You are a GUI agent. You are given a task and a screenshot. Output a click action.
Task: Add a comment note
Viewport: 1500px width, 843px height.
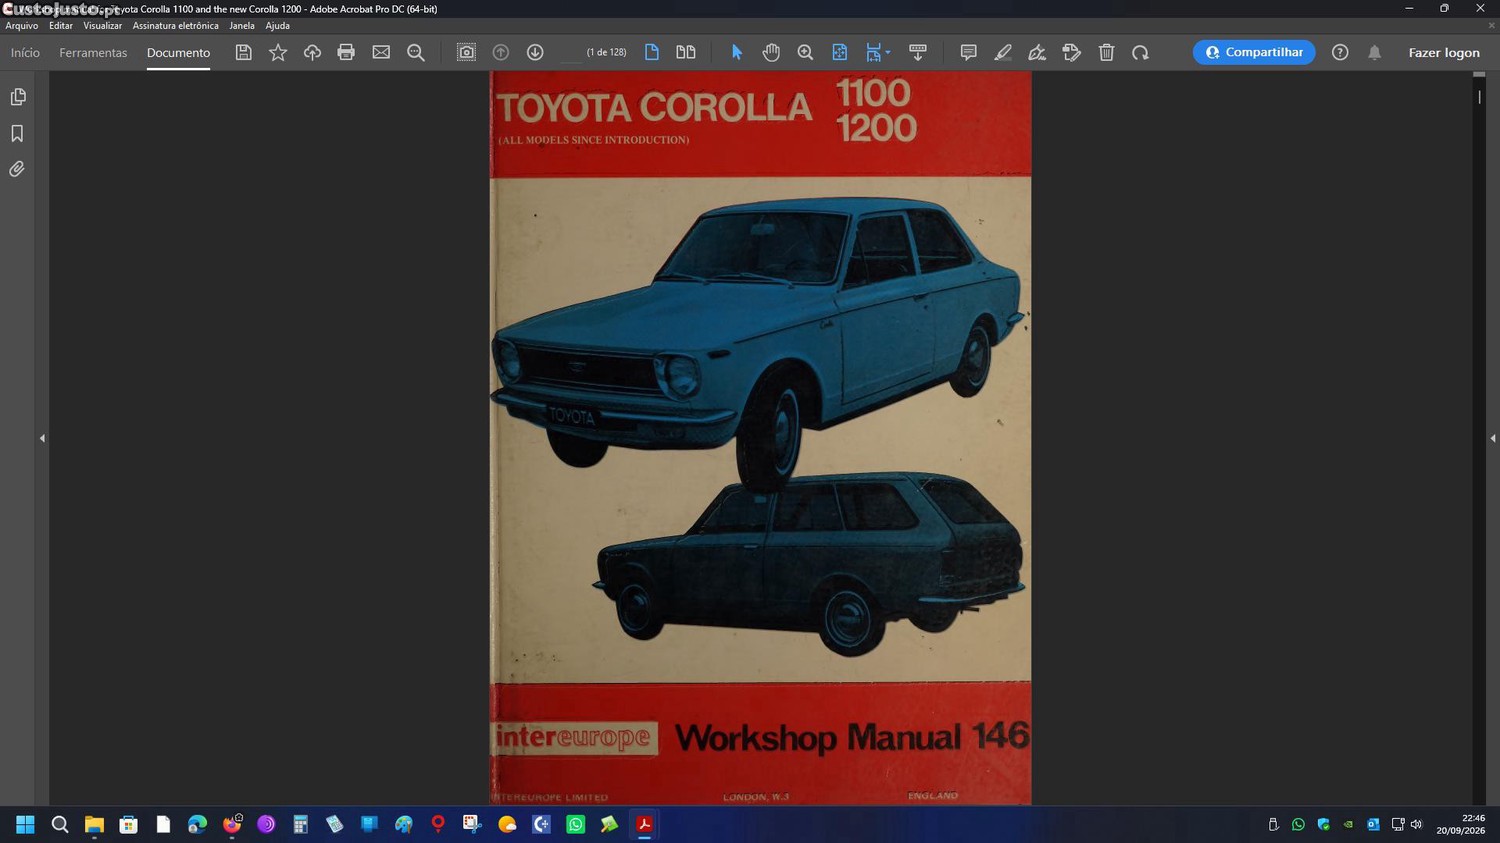click(968, 52)
